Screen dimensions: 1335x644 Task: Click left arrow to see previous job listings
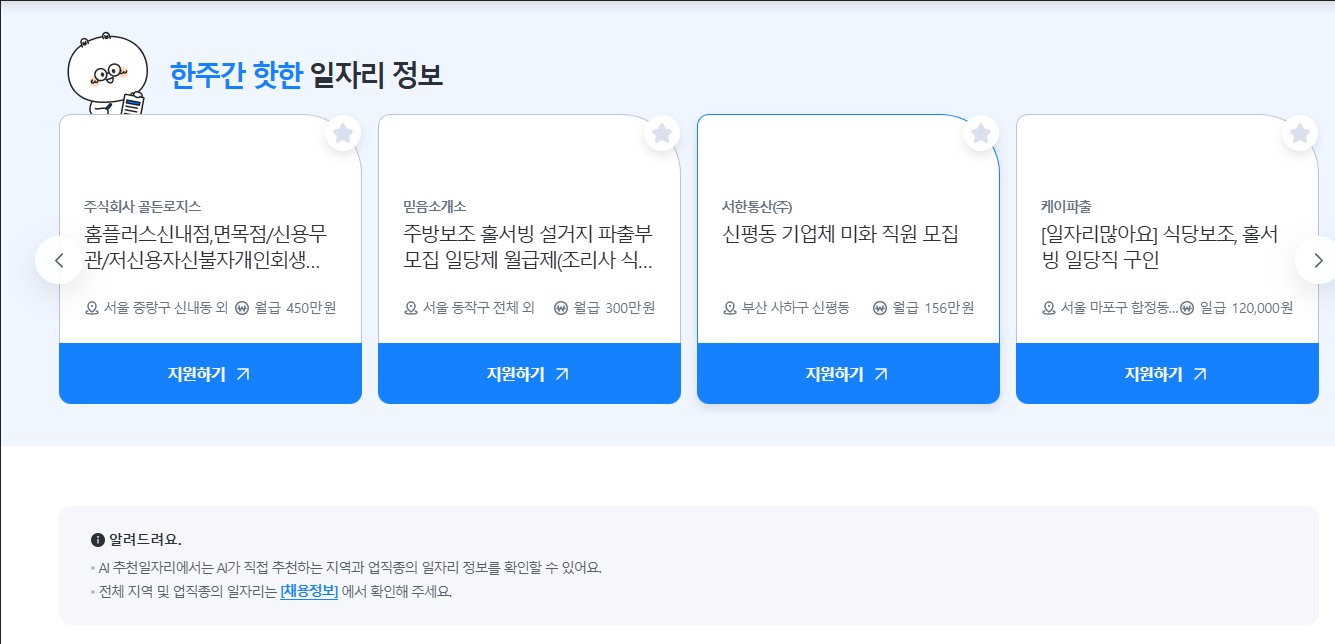[x=58, y=260]
